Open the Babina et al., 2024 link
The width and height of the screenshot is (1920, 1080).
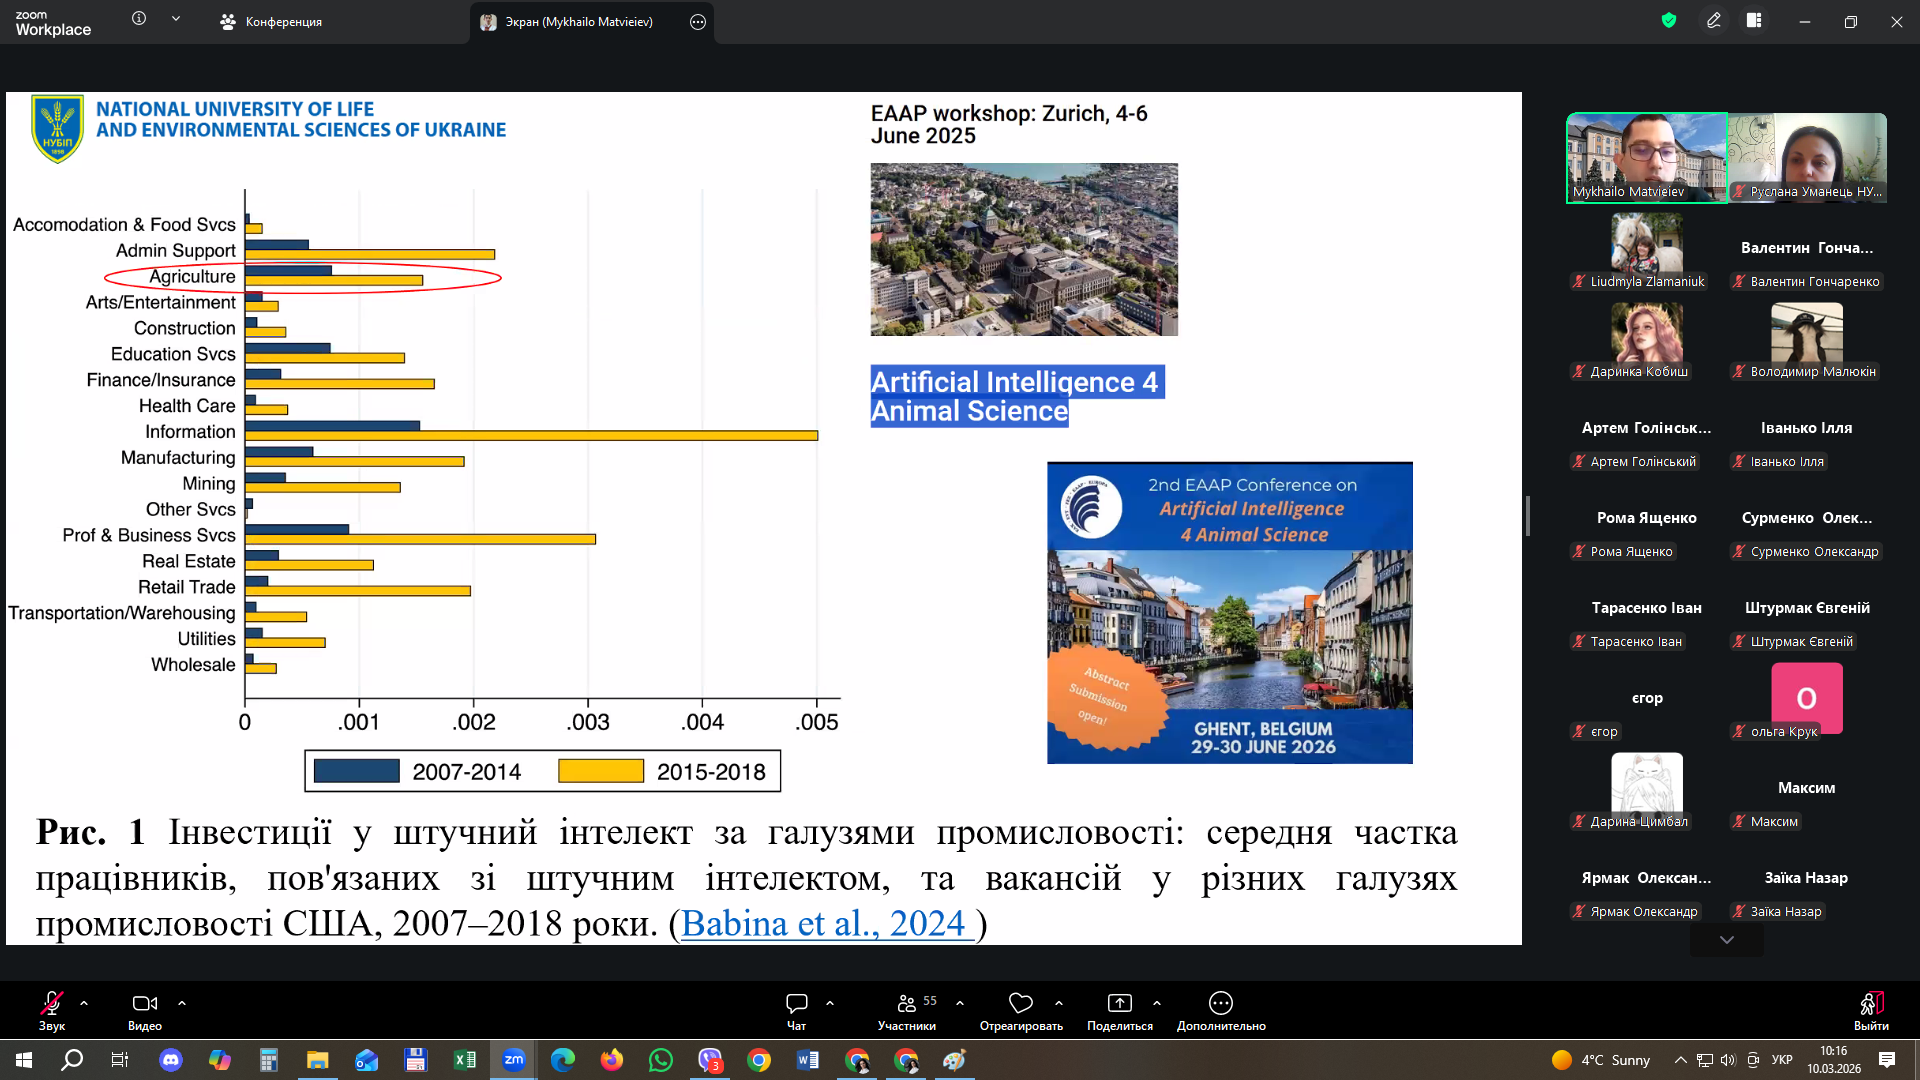[x=826, y=923]
